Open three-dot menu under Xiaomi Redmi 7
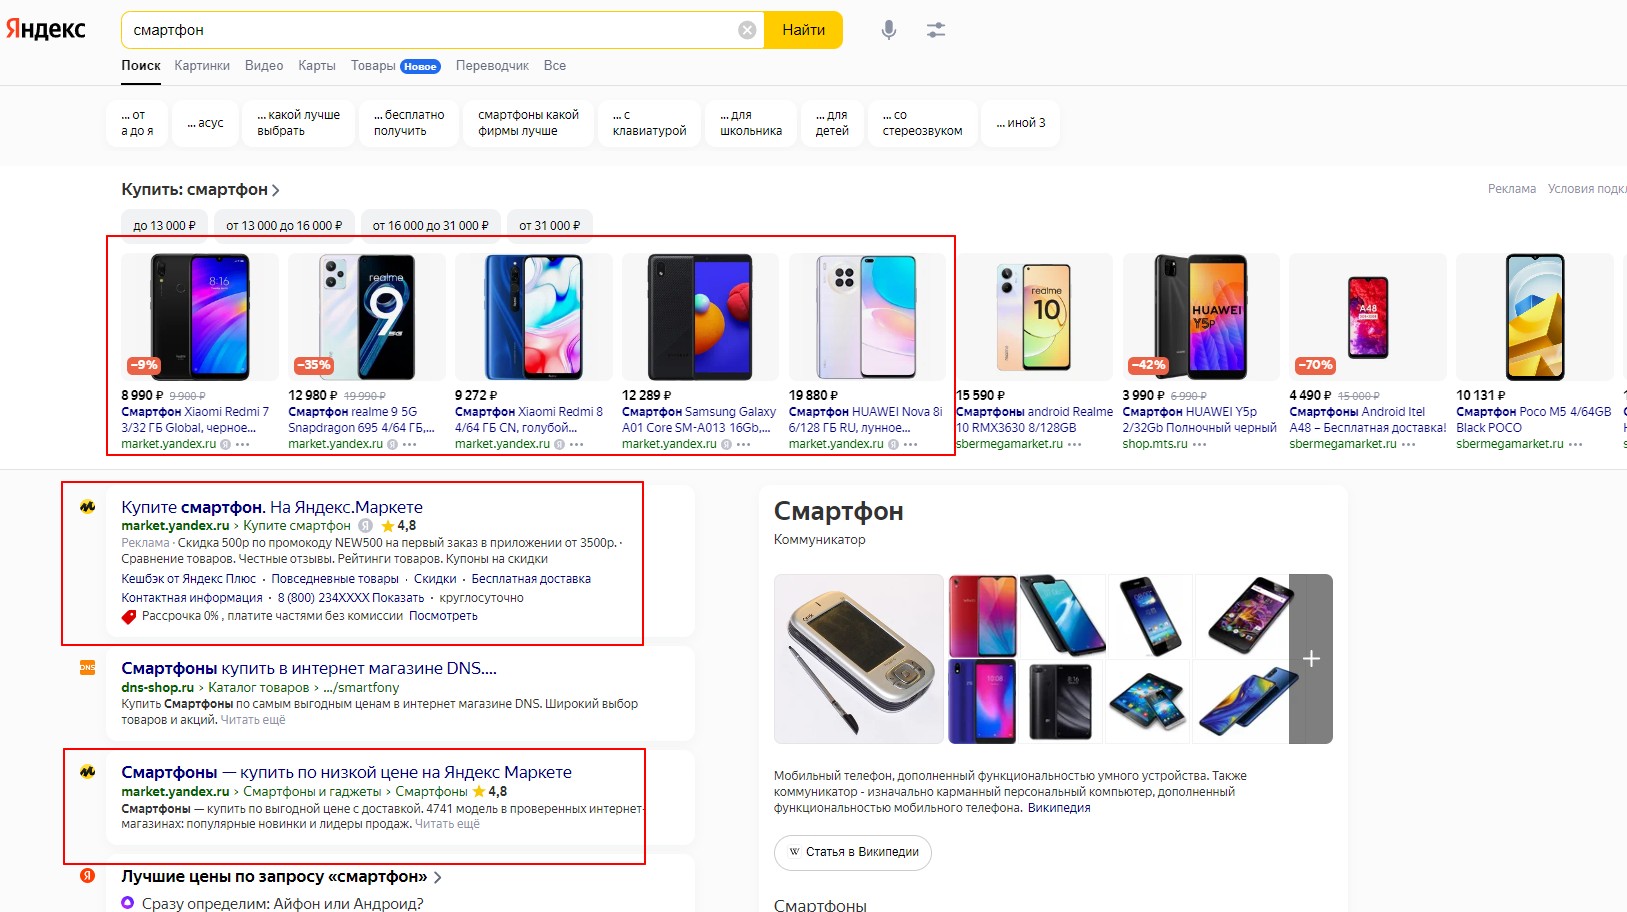This screenshot has height=912, width=1627. click(x=243, y=444)
